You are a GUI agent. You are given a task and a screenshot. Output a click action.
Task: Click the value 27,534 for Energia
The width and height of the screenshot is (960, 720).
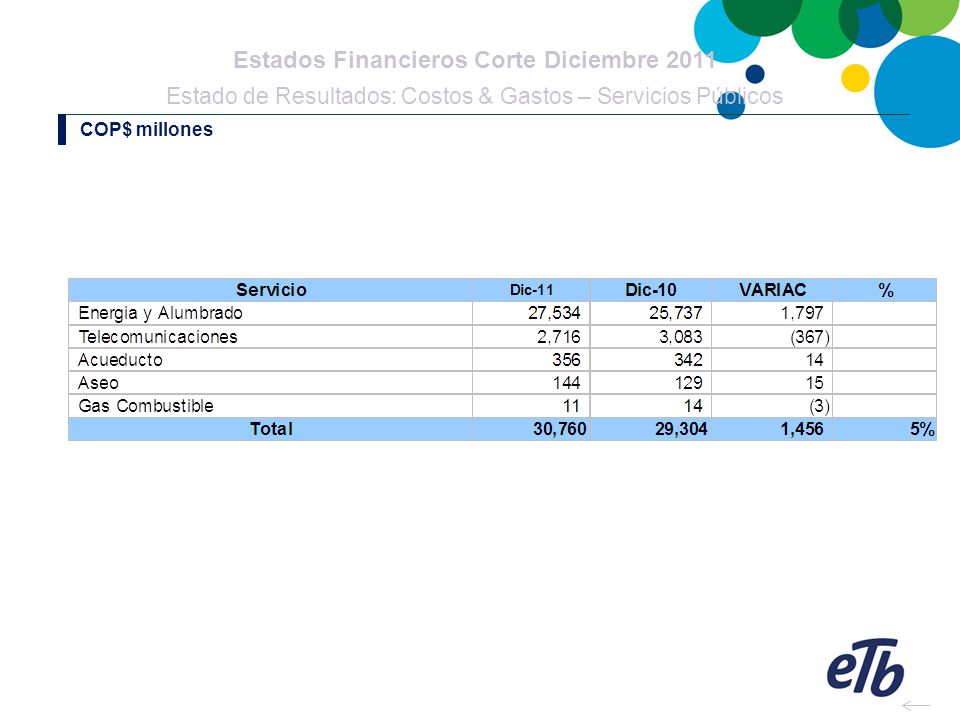pyautogui.click(x=554, y=313)
